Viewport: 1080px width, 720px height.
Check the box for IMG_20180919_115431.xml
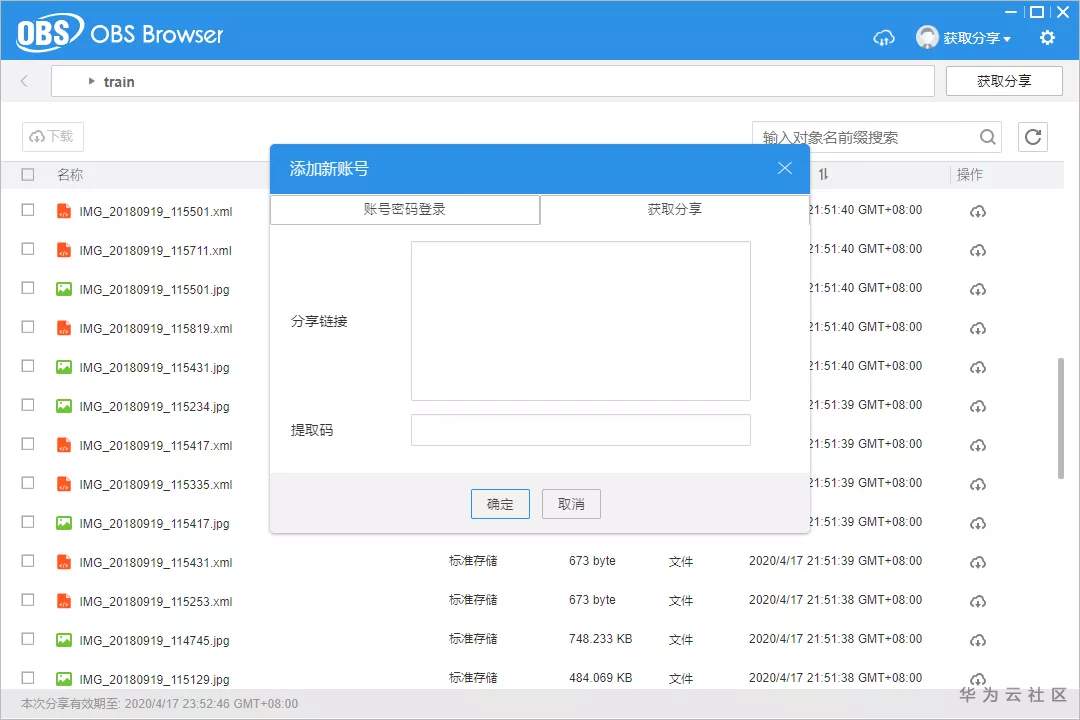pos(28,561)
